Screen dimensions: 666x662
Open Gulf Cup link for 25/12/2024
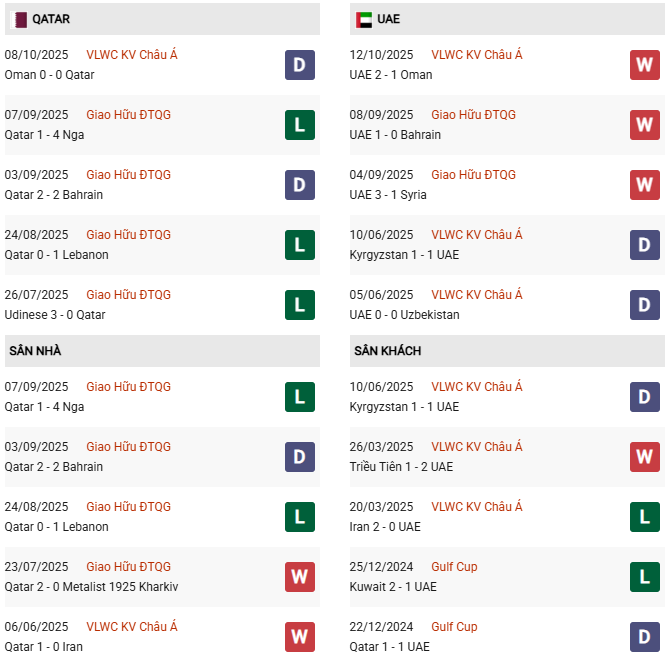[454, 567]
